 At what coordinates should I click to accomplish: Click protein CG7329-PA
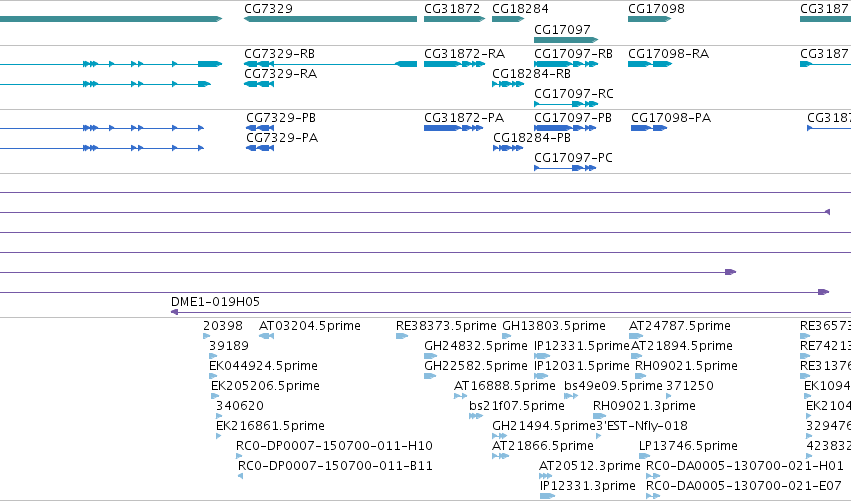coord(282,138)
